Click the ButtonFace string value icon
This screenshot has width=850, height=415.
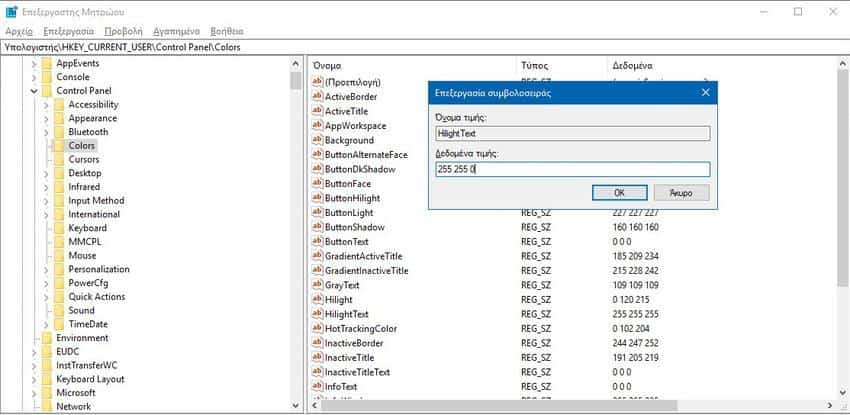pos(318,184)
